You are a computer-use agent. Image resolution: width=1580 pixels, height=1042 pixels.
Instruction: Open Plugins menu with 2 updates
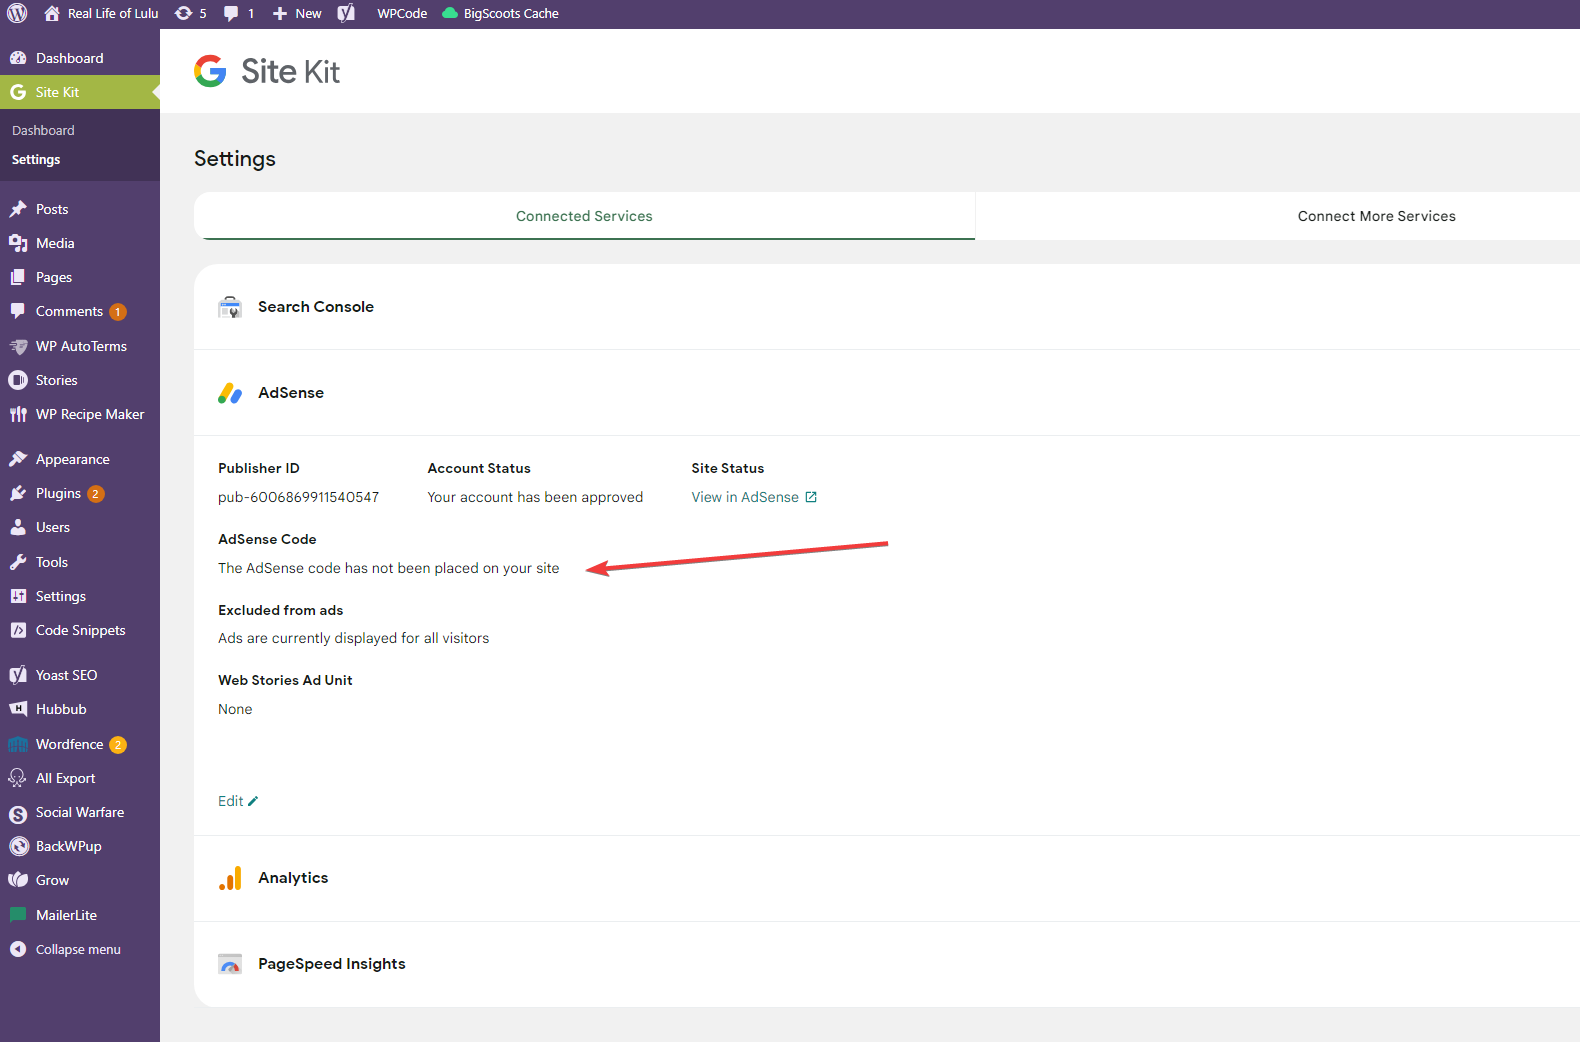58,493
